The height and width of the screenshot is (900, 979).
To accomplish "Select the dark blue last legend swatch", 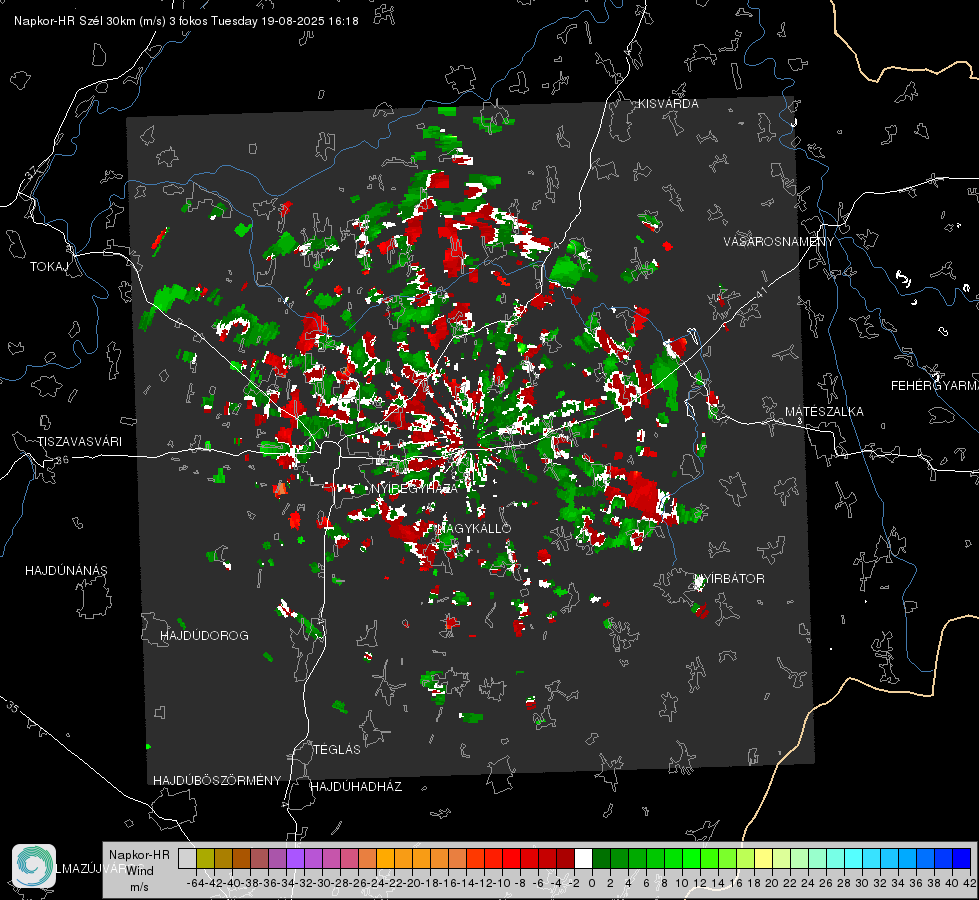I will (x=962, y=858).
